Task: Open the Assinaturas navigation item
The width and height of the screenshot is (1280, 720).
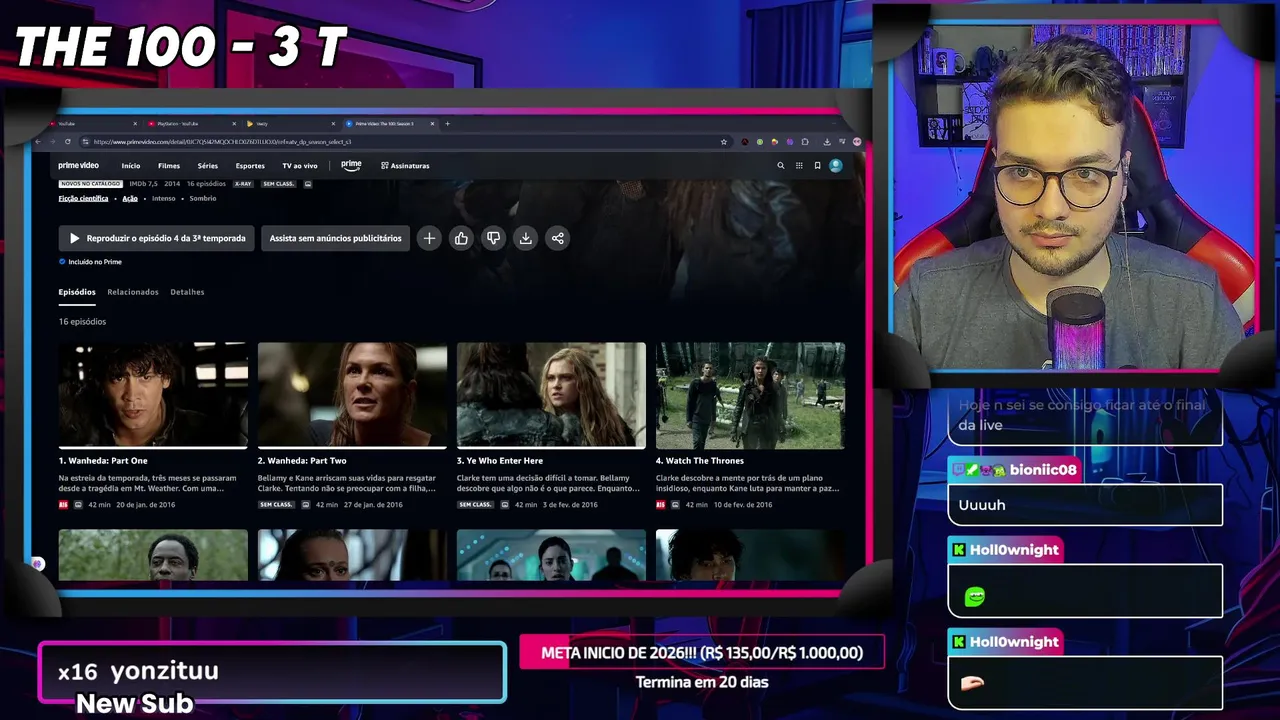Action: tap(405, 166)
